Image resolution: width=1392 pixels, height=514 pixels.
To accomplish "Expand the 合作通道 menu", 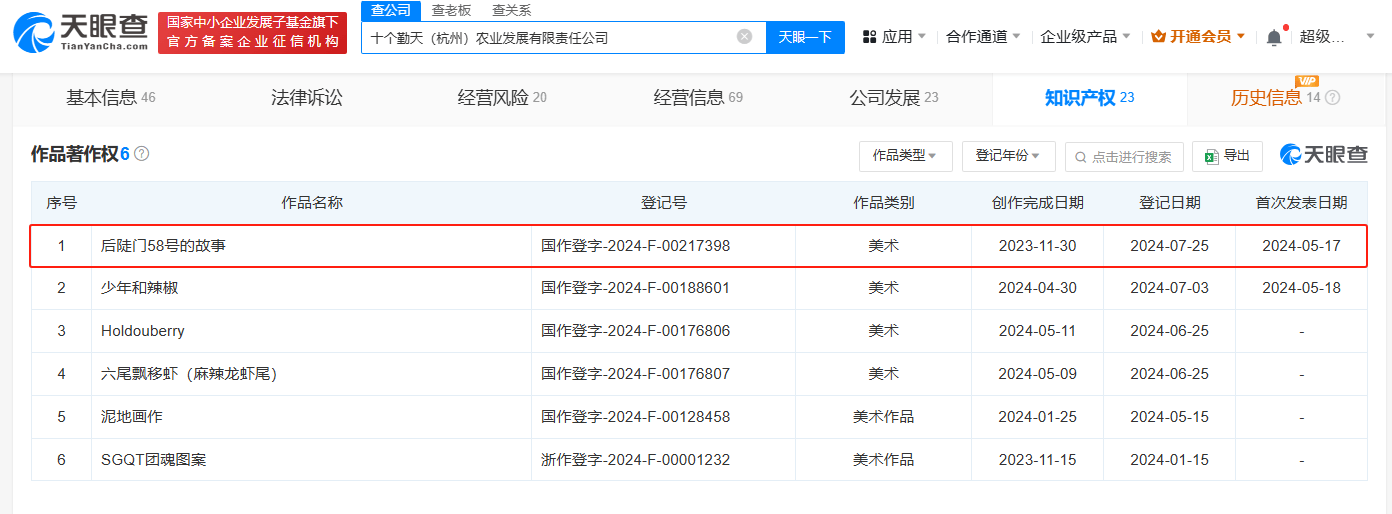I will 984,37.
